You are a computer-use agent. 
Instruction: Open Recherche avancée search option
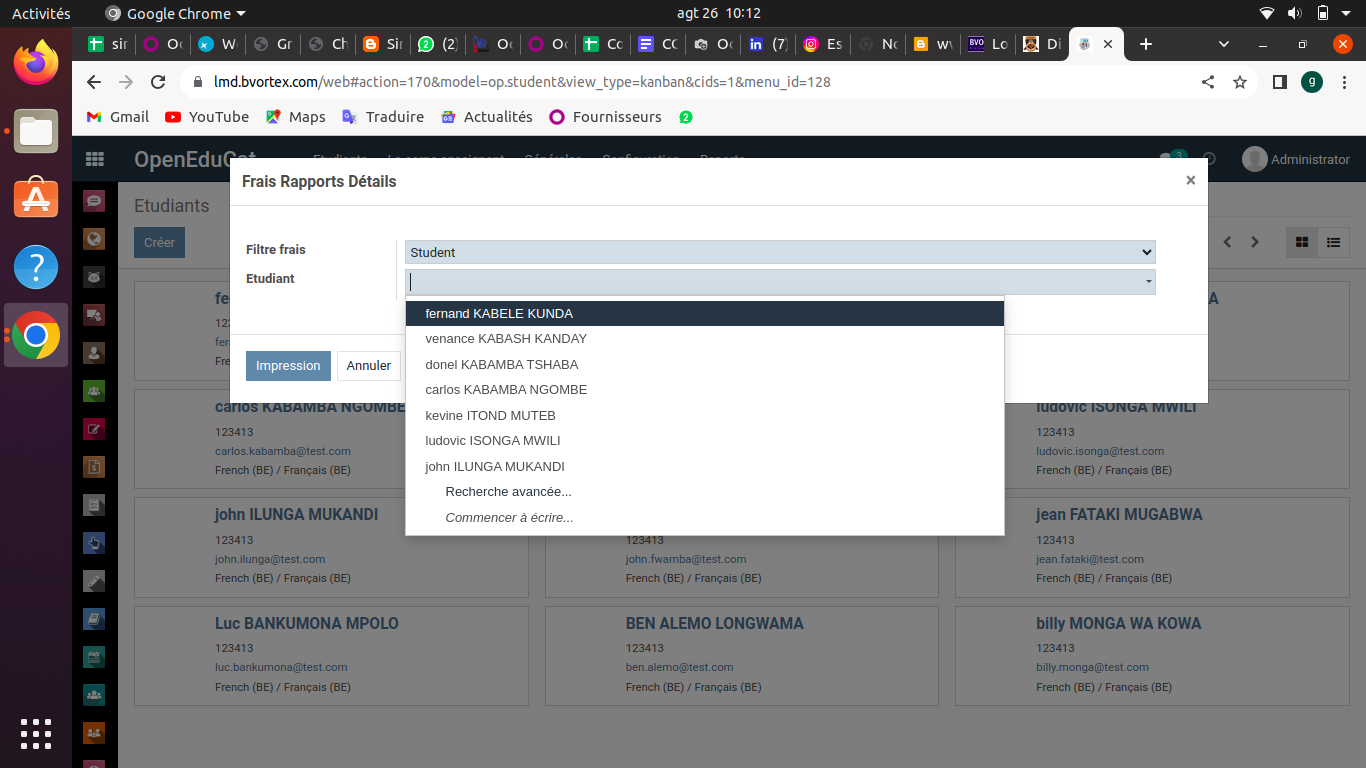pos(508,492)
